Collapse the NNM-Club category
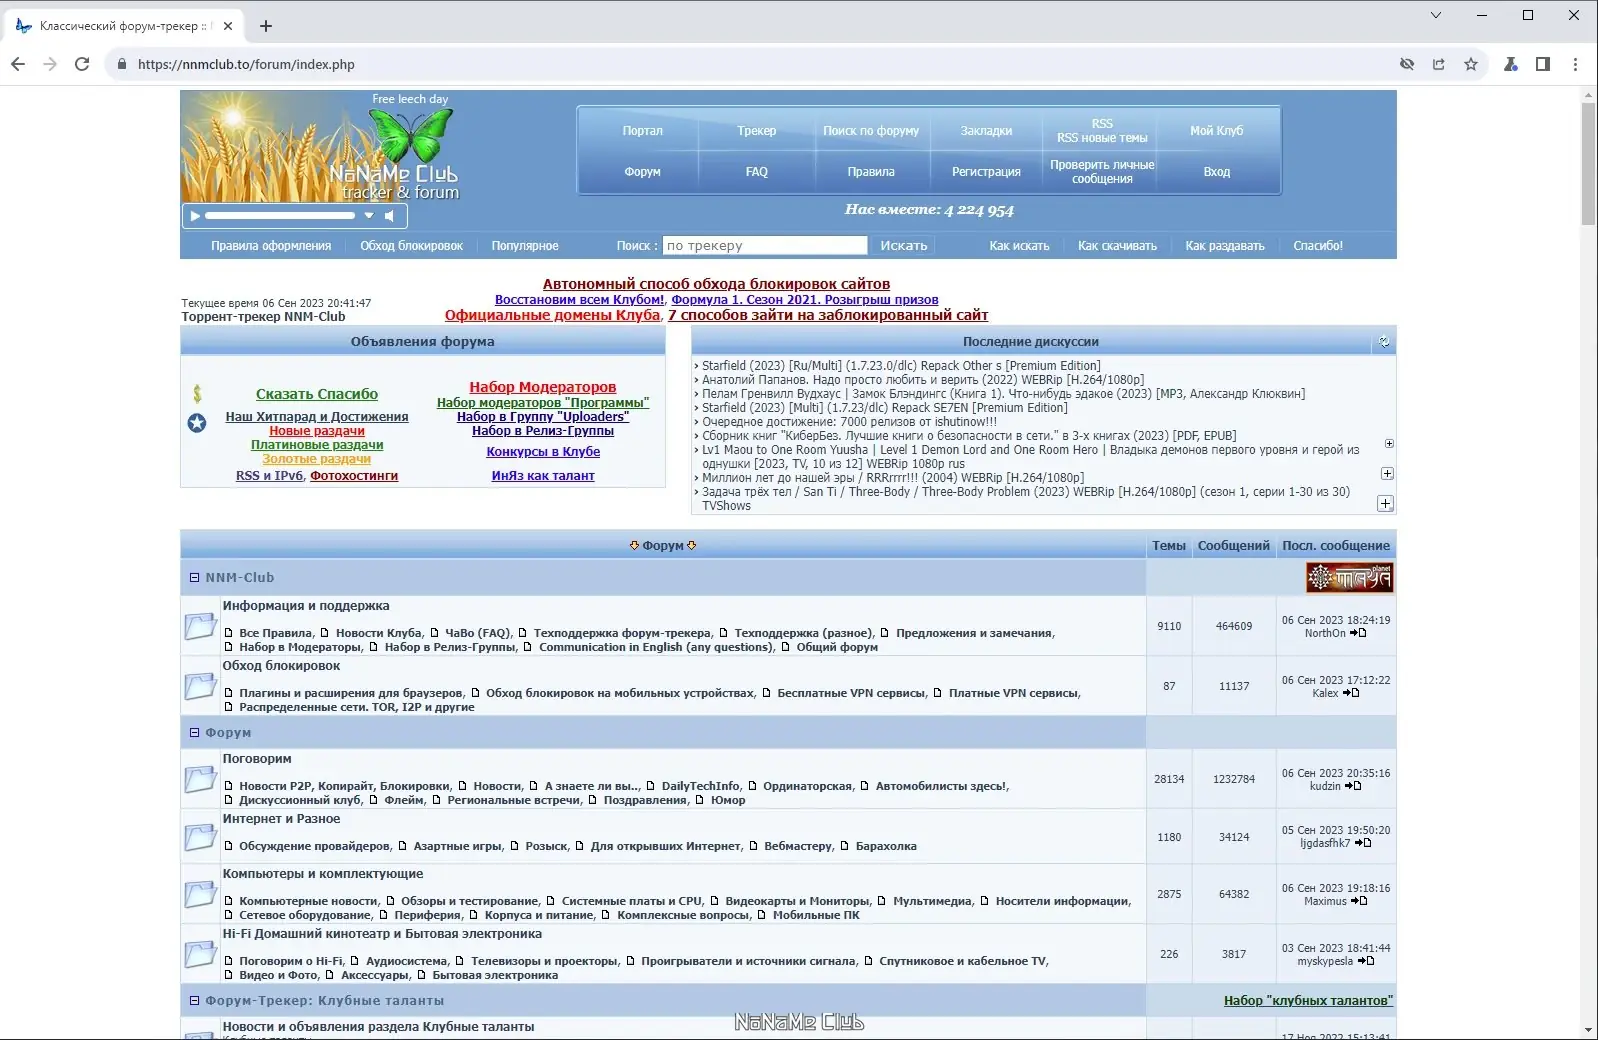Image resolution: width=1598 pixels, height=1040 pixels. [x=195, y=577]
